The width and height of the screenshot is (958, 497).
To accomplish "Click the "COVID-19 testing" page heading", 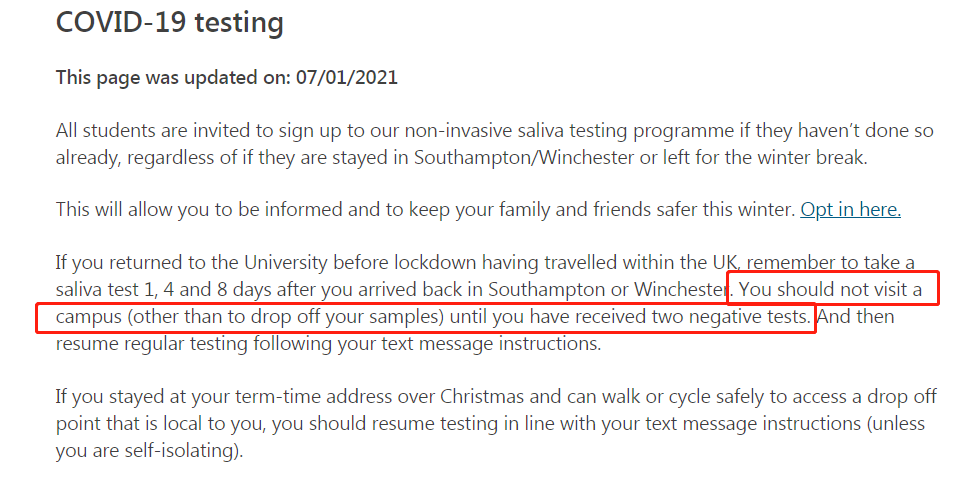I will pos(169,23).
